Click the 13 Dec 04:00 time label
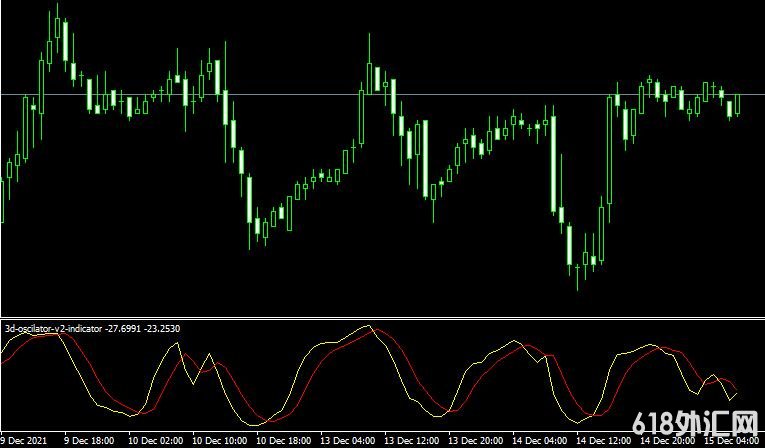This screenshot has height=448, width=765. [x=349, y=440]
